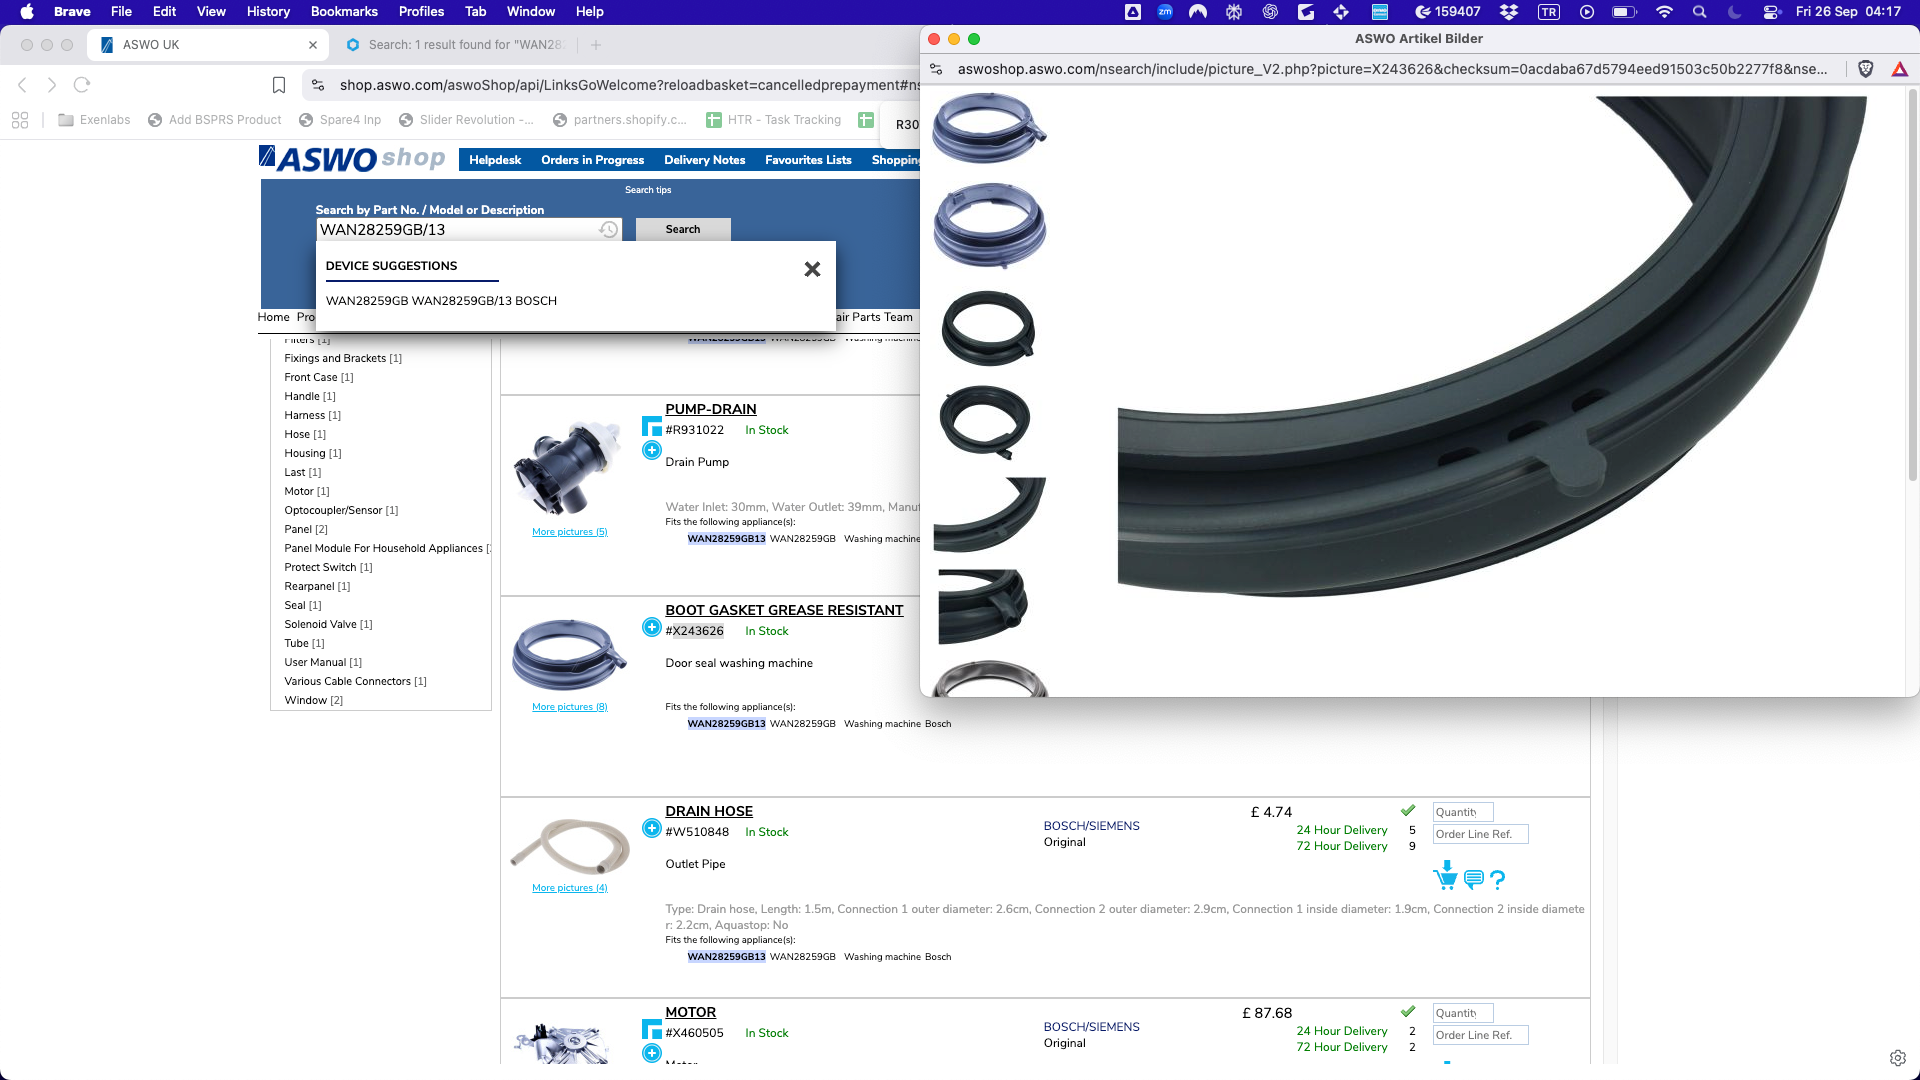Open the Bookmarks menu in menu bar
1920x1080 pixels.
tap(344, 11)
